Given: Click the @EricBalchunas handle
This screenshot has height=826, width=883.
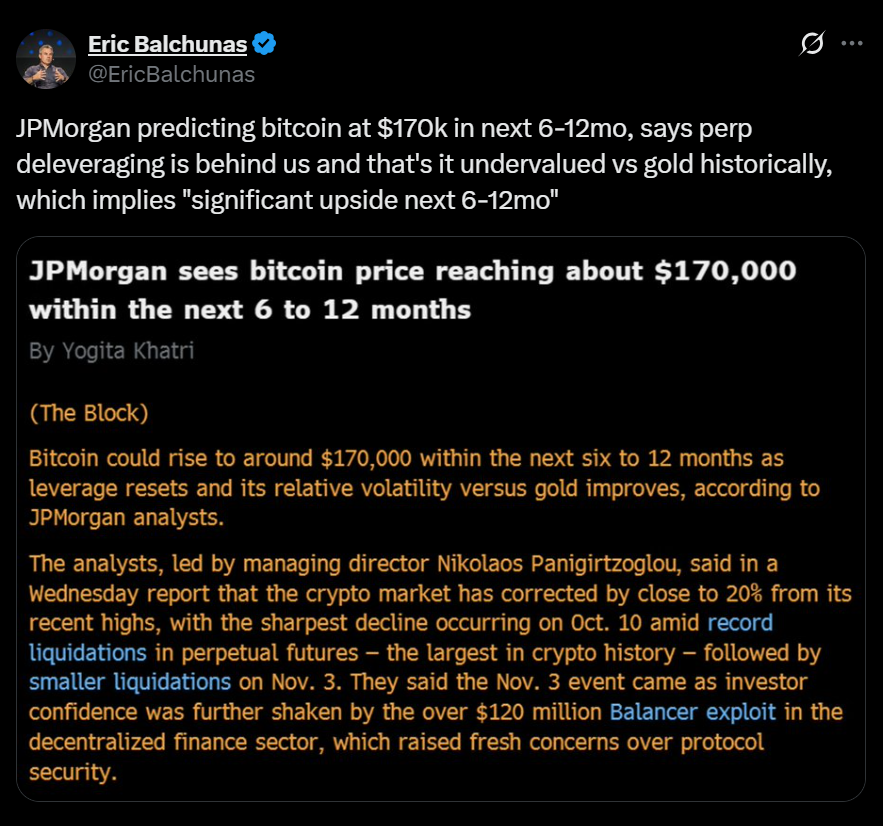Looking at the screenshot, I should point(171,74).
